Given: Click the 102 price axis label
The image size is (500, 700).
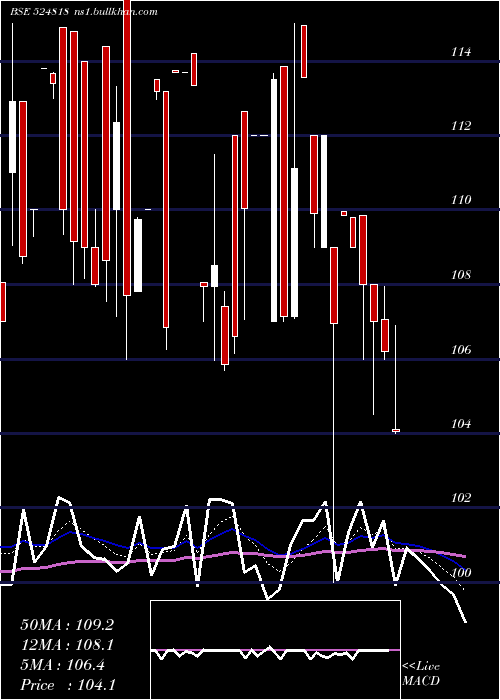Looking at the screenshot, I should click(x=460, y=498).
